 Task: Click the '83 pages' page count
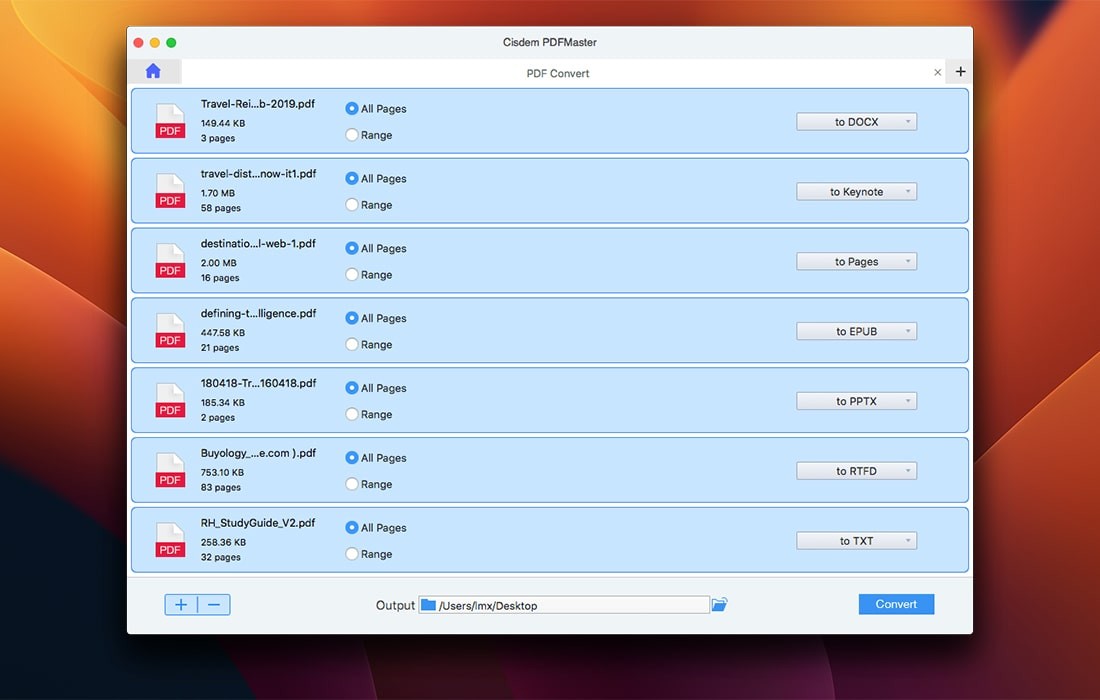(x=220, y=487)
